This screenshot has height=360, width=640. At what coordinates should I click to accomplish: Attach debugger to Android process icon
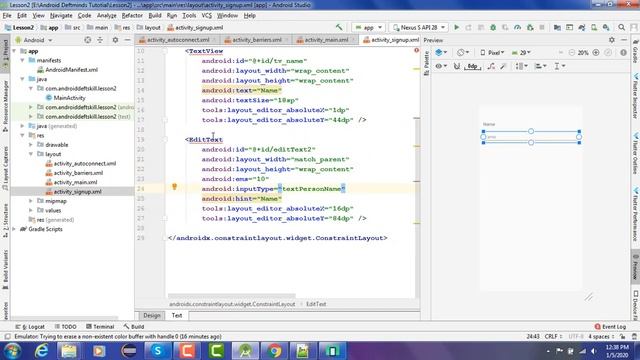tap(530, 27)
